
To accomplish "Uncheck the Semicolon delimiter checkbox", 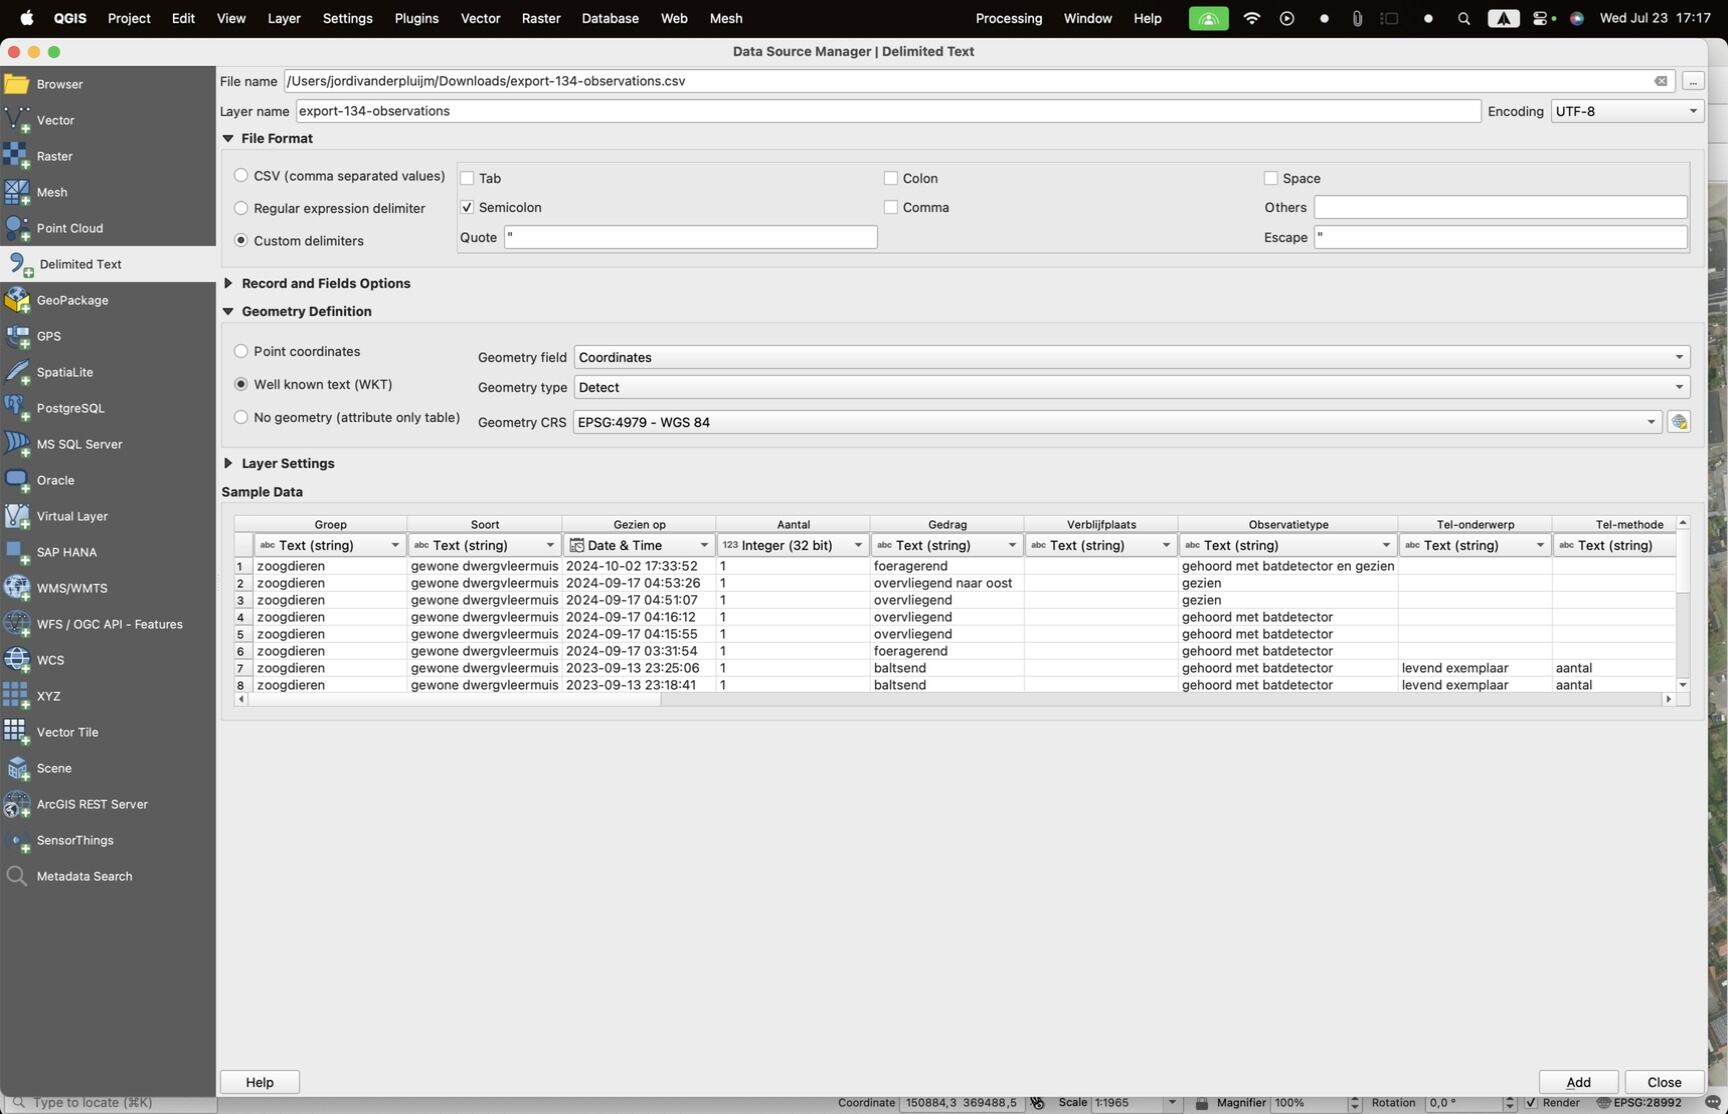I will click(467, 207).
